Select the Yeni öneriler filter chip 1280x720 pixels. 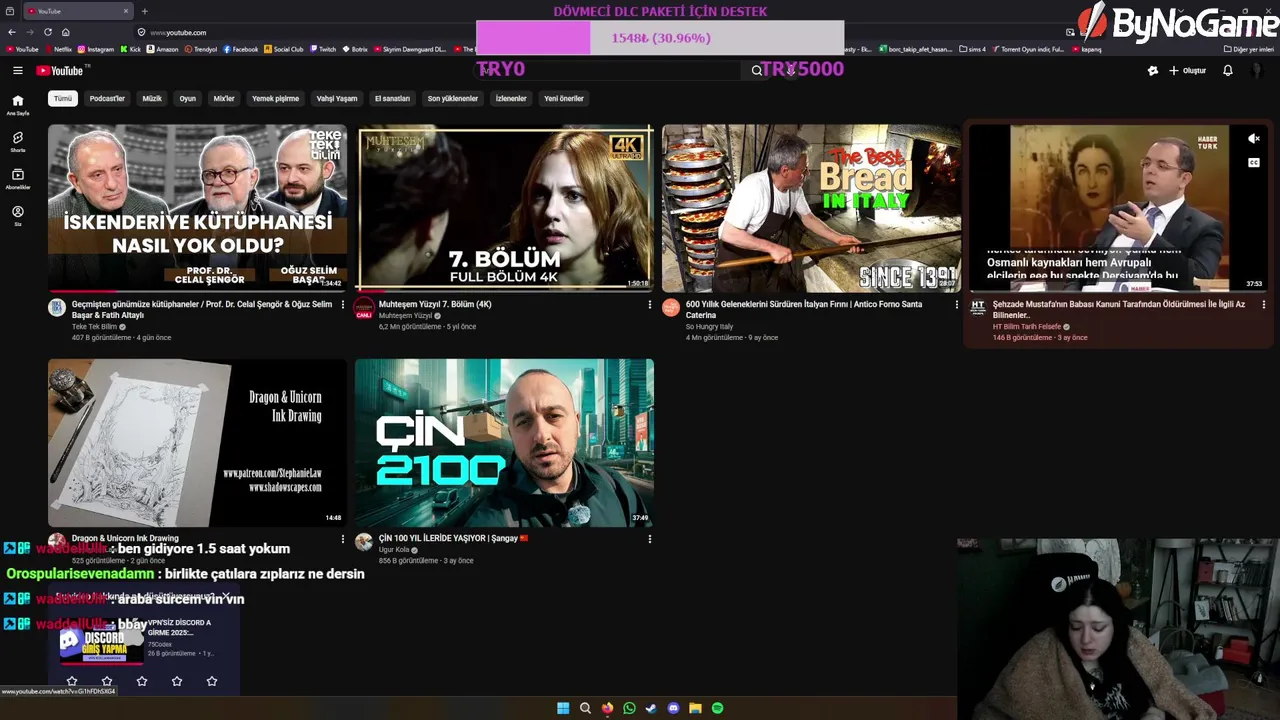[x=564, y=98]
